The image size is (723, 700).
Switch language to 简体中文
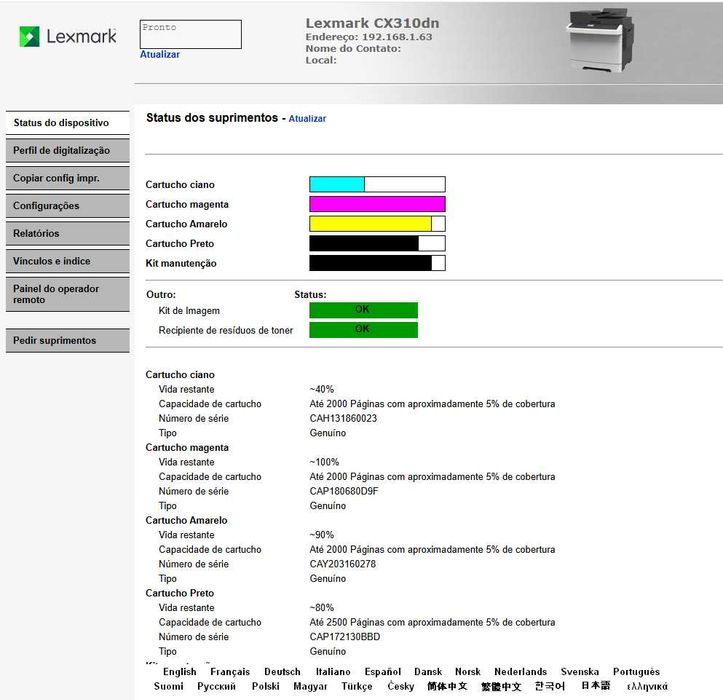coord(447,686)
